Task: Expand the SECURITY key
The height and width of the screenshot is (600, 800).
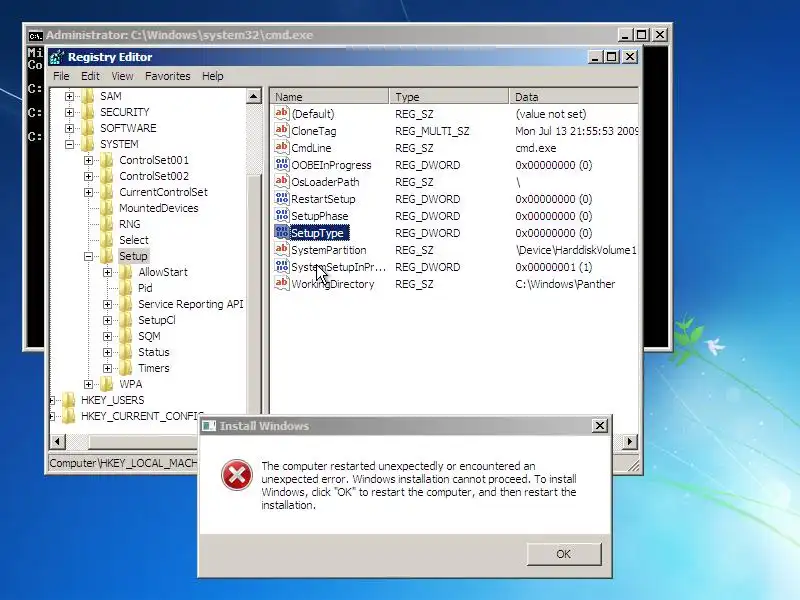Action: 69,112
